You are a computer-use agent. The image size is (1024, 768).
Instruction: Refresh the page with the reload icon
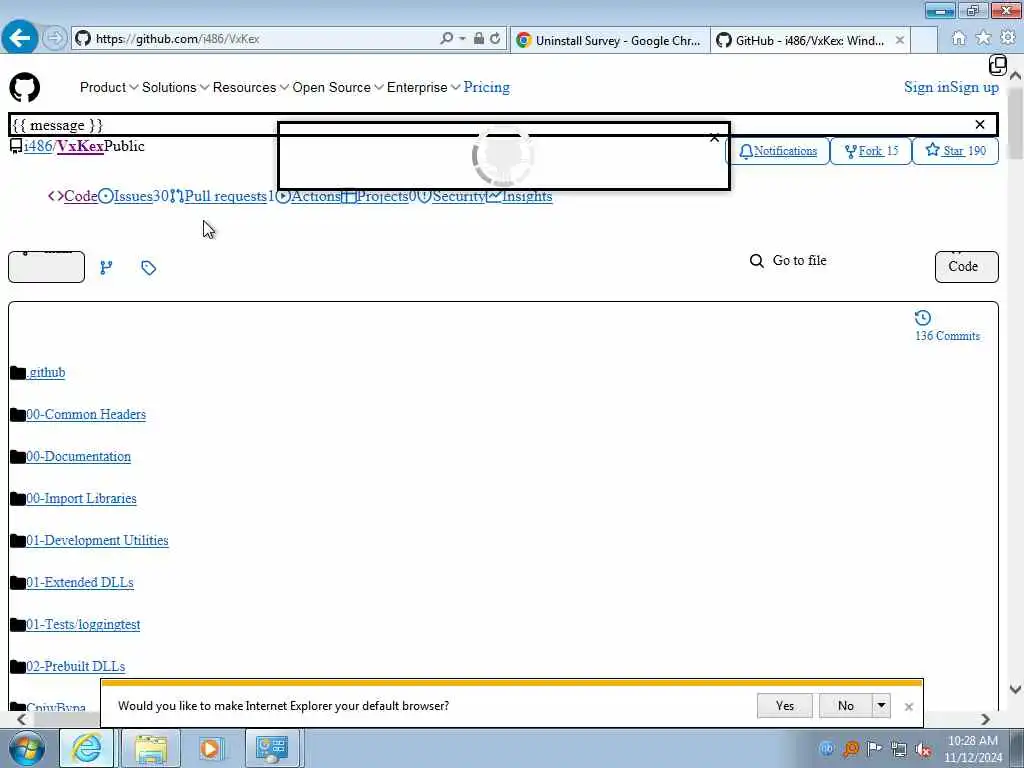[x=495, y=39]
